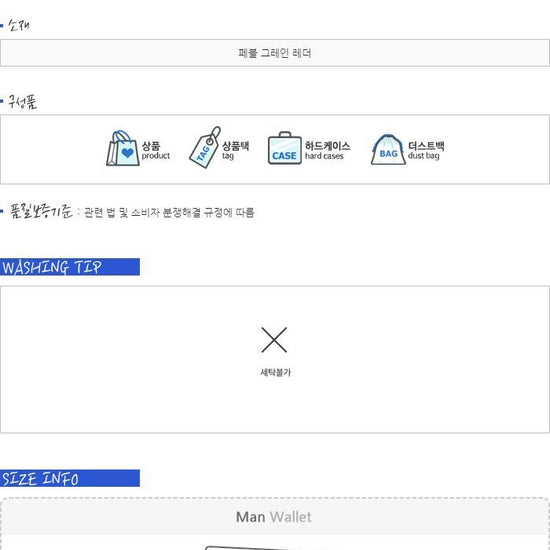Click the Man Wallet title bar
Image resolution: width=550 pixels, height=550 pixels.
[x=274, y=517]
